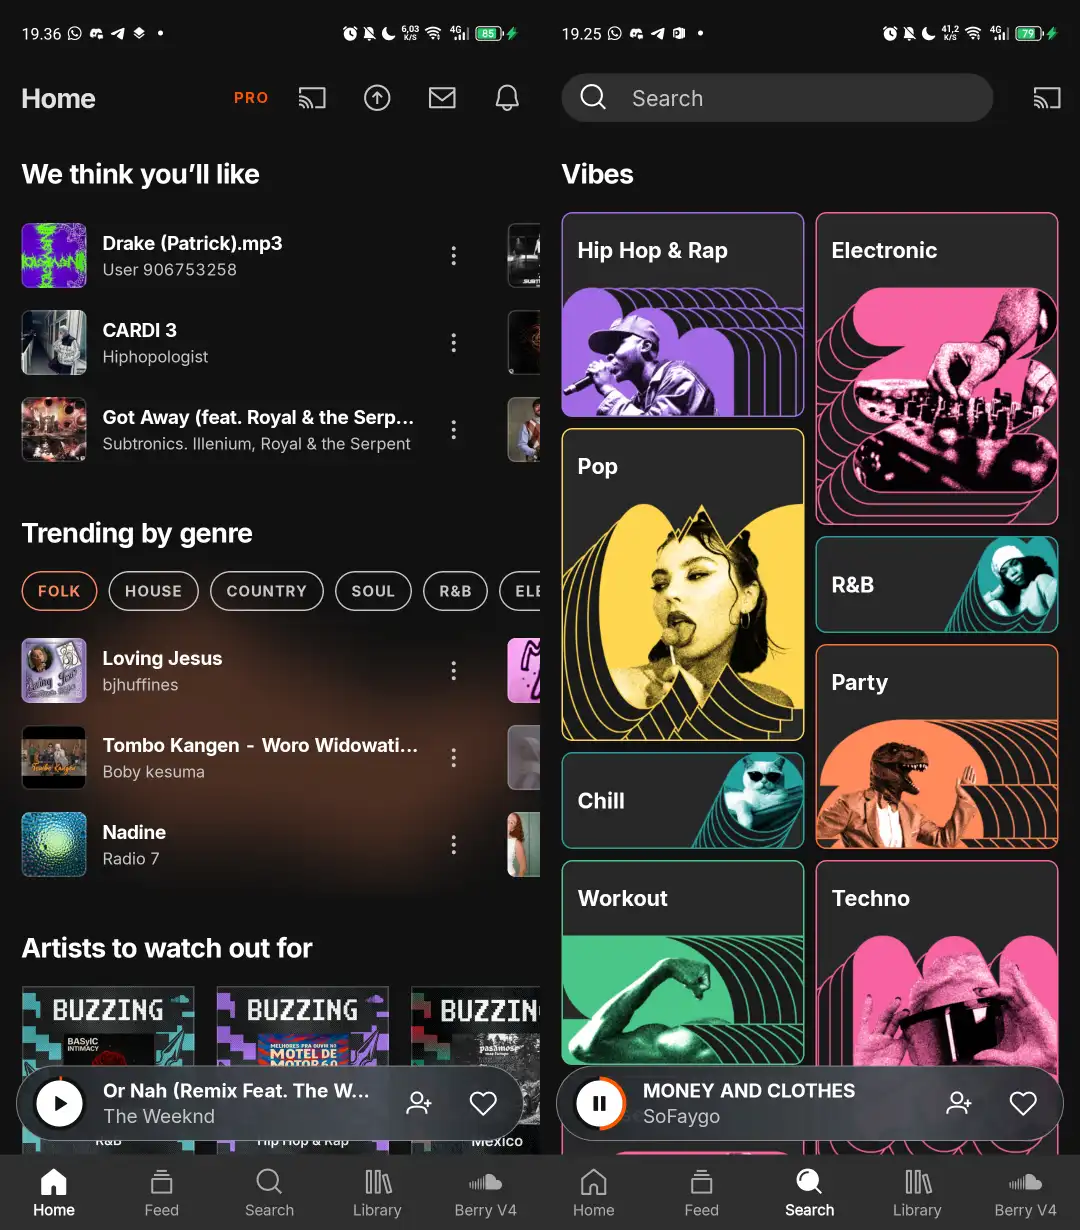Image resolution: width=1080 pixels, height=1230 pixels.
Task: Open options menu for Drake (Patrick).mp3
Action: point(453,255)
